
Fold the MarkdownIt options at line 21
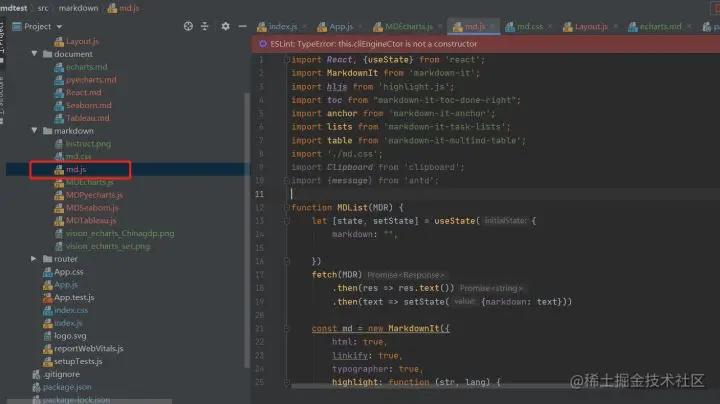pos(287,329)
